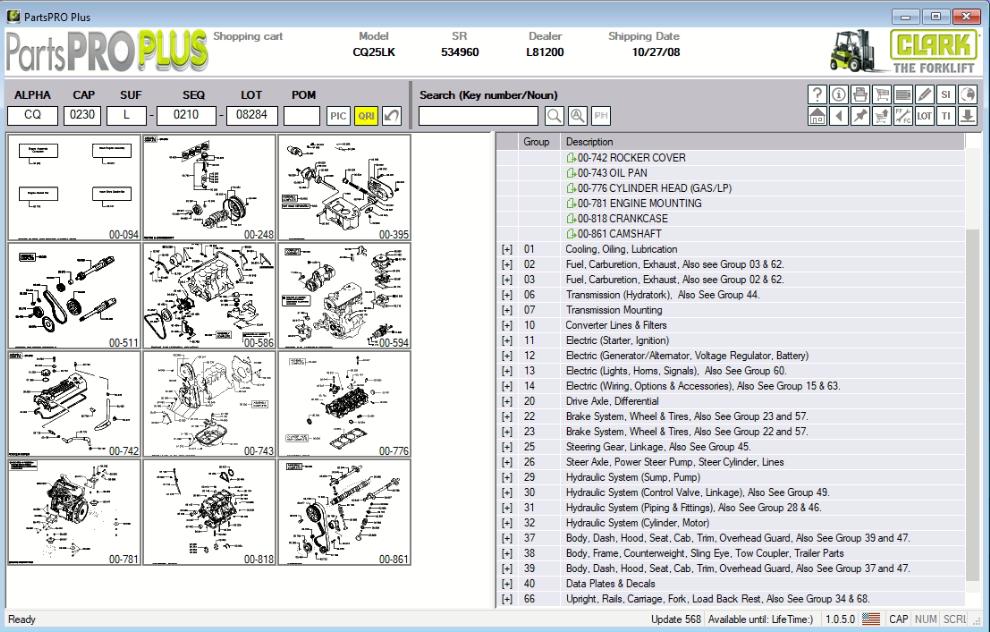The width and height of the screenshot is (990, 632).
Task: Open the LOT lookup icon
Action: pos(925,115)
